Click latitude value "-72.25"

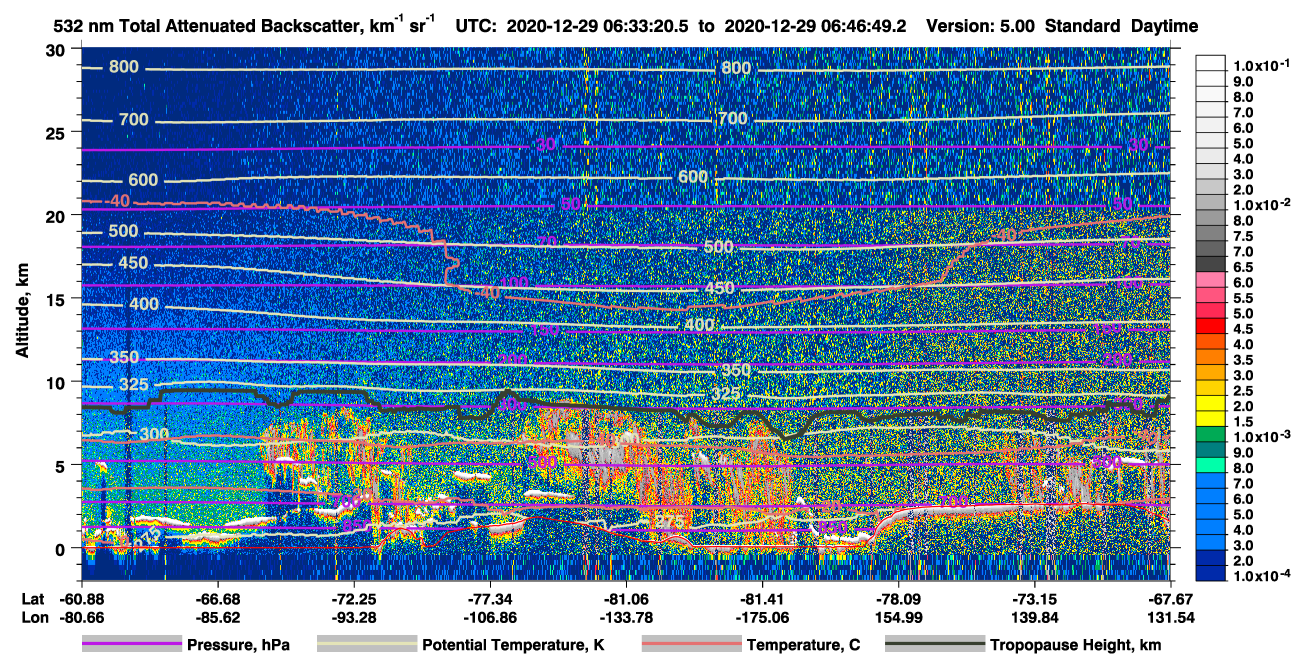(354, 599)
